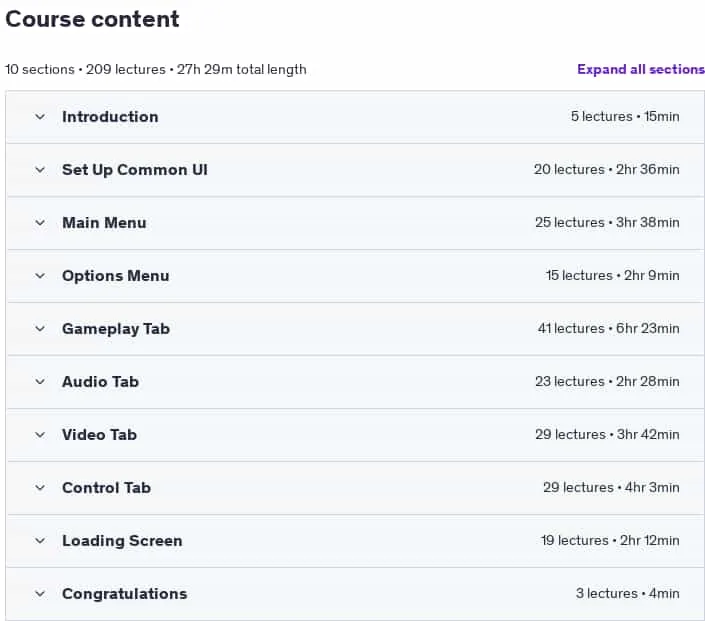The width and height of the screenshot is (705, 621).
Task: Select the Main Menu section heading
Action: pyautogui.click(x=104, y=223)
